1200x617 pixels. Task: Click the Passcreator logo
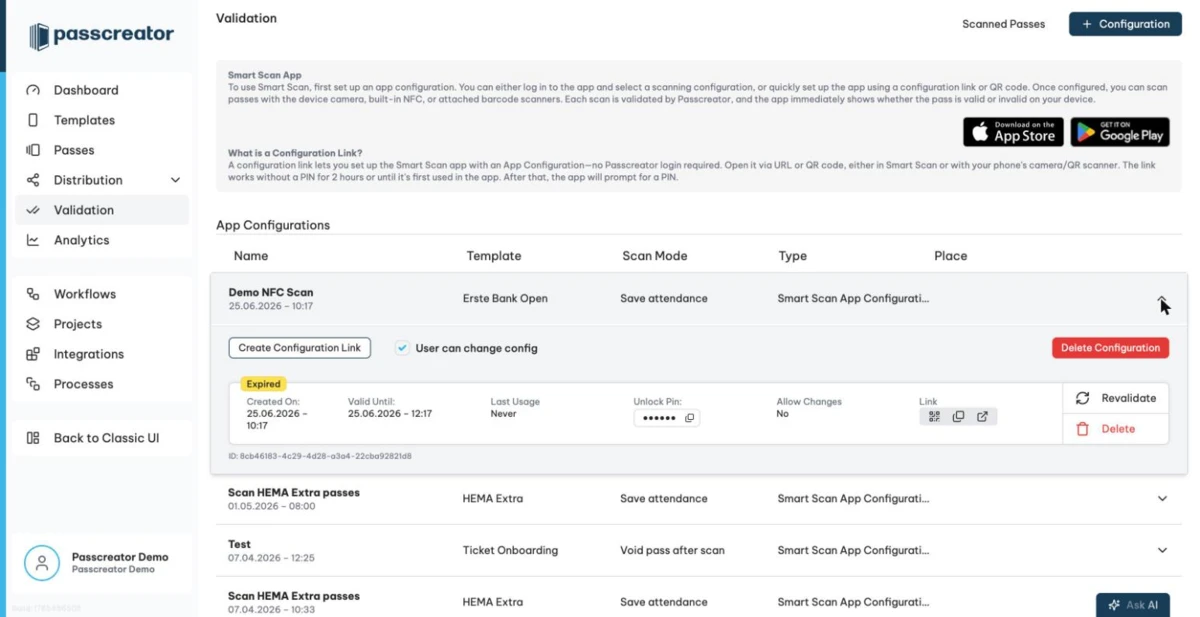coord(101,36)
